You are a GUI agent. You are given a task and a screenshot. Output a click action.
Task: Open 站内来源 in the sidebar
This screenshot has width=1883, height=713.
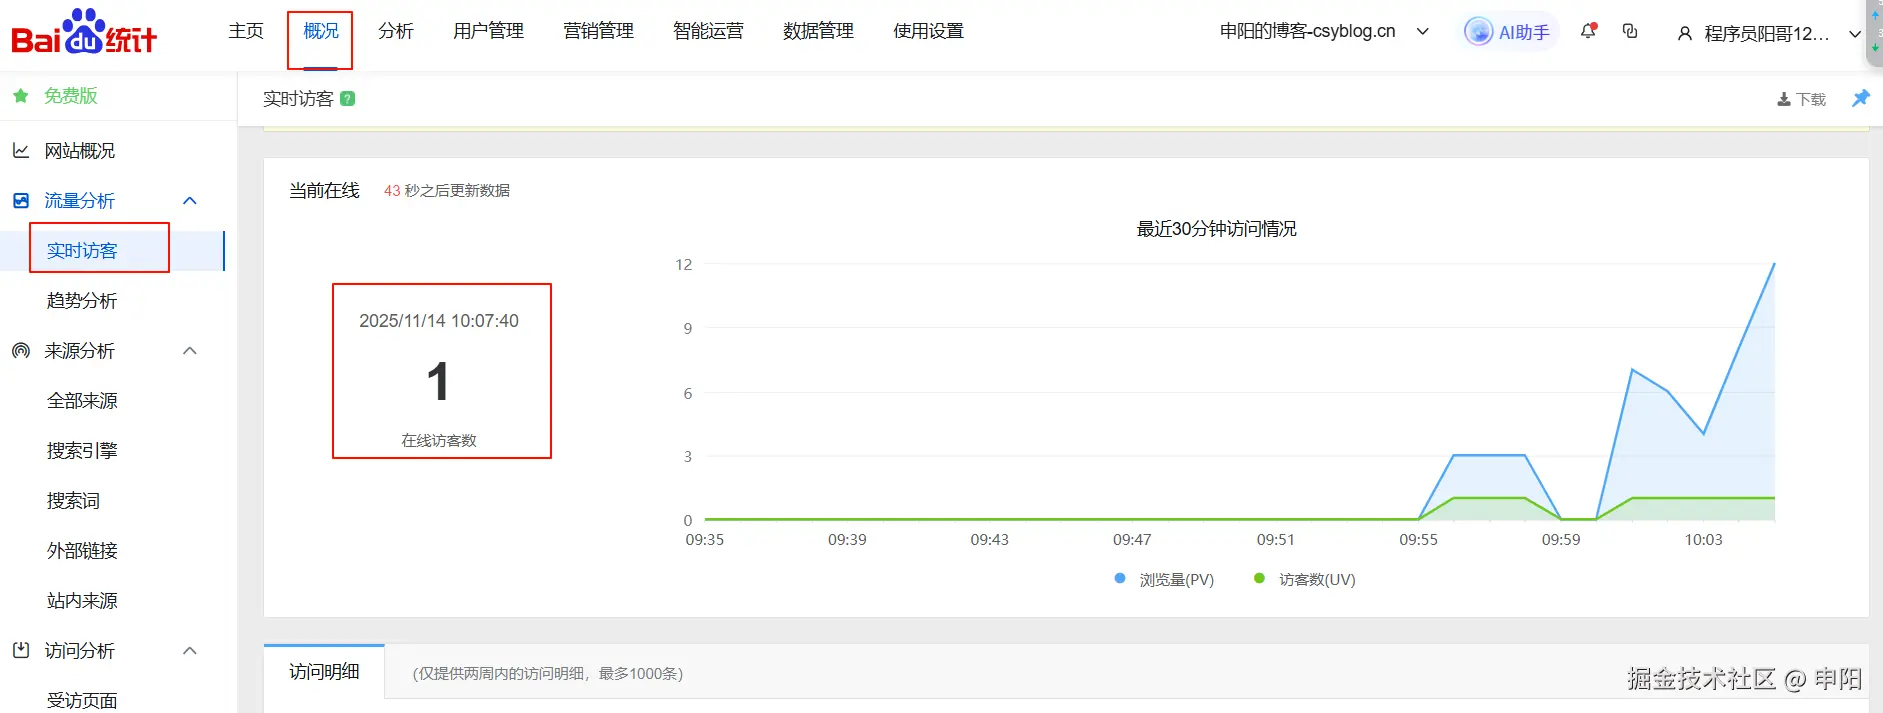tap(82, 601)
